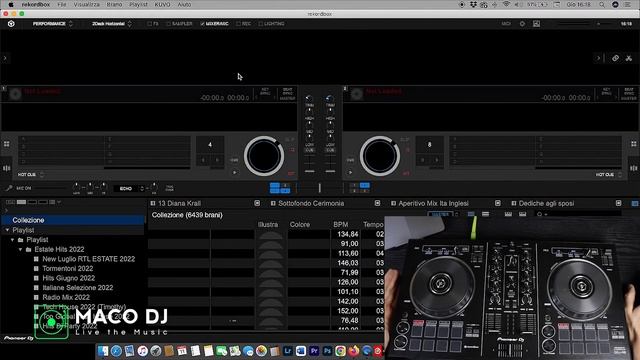The width and height of the screenshot is (640, 360).
Task: Expand the left side panel arrow
Action: click(5, 58)
